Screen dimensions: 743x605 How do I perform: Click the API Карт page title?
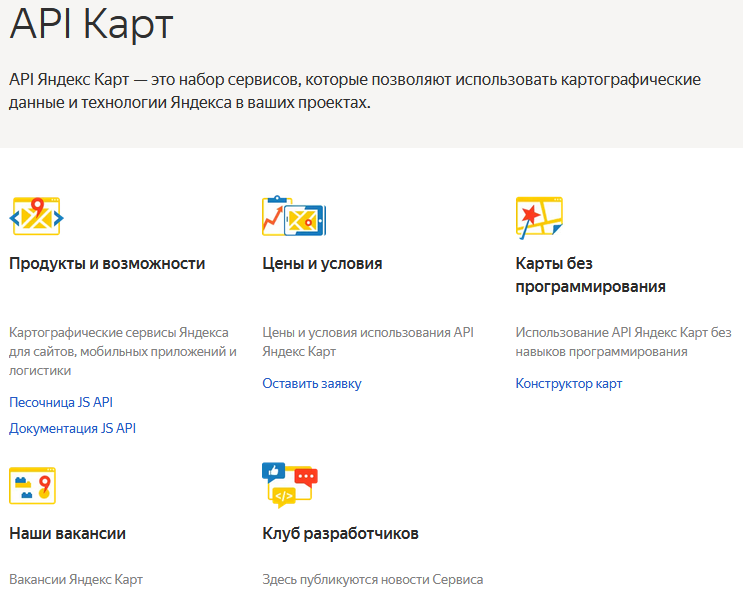click(91, 23)
